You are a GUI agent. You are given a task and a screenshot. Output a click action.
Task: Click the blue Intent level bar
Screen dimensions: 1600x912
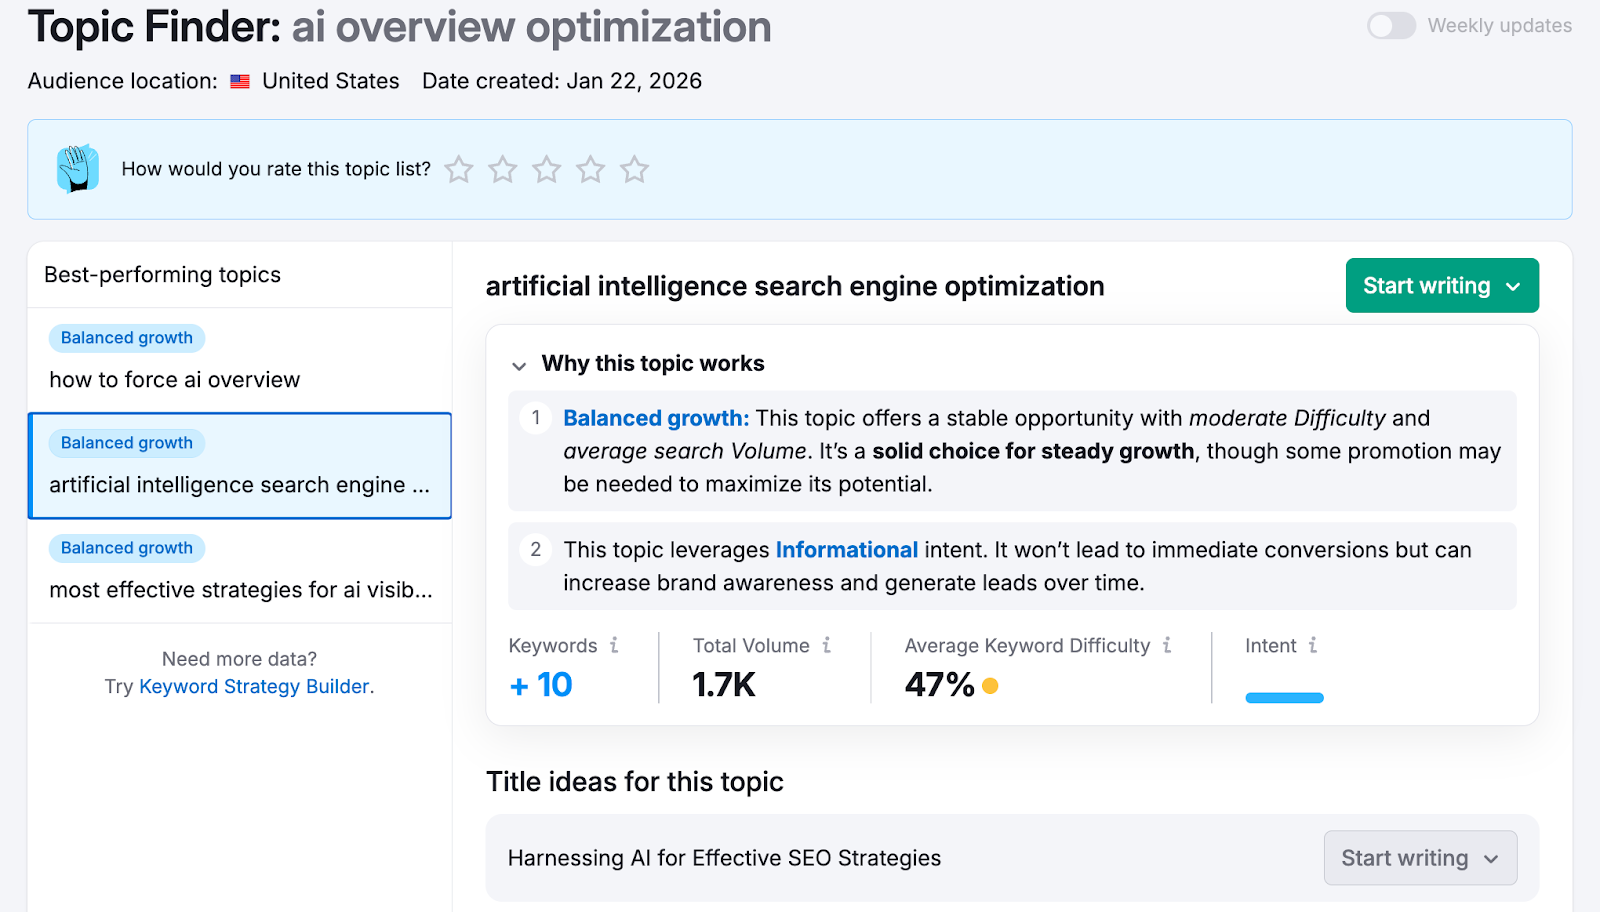coord(1286,697)
